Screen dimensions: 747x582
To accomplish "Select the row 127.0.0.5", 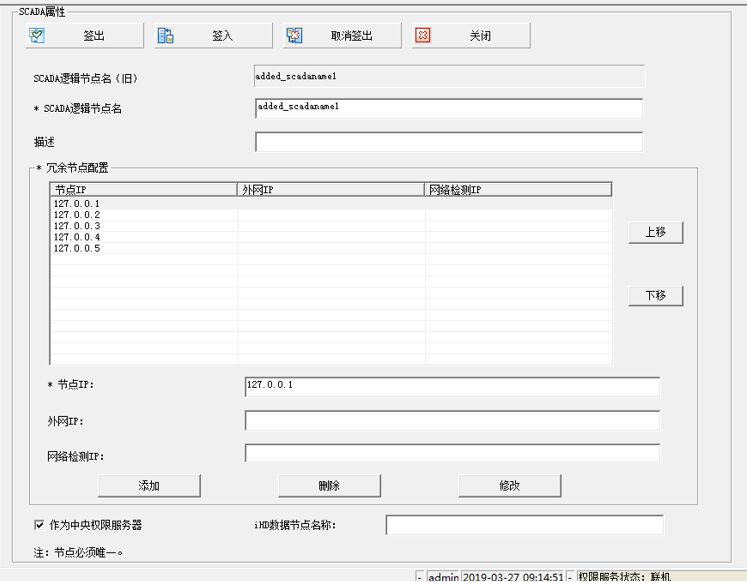I will click(x=331, y=249).
